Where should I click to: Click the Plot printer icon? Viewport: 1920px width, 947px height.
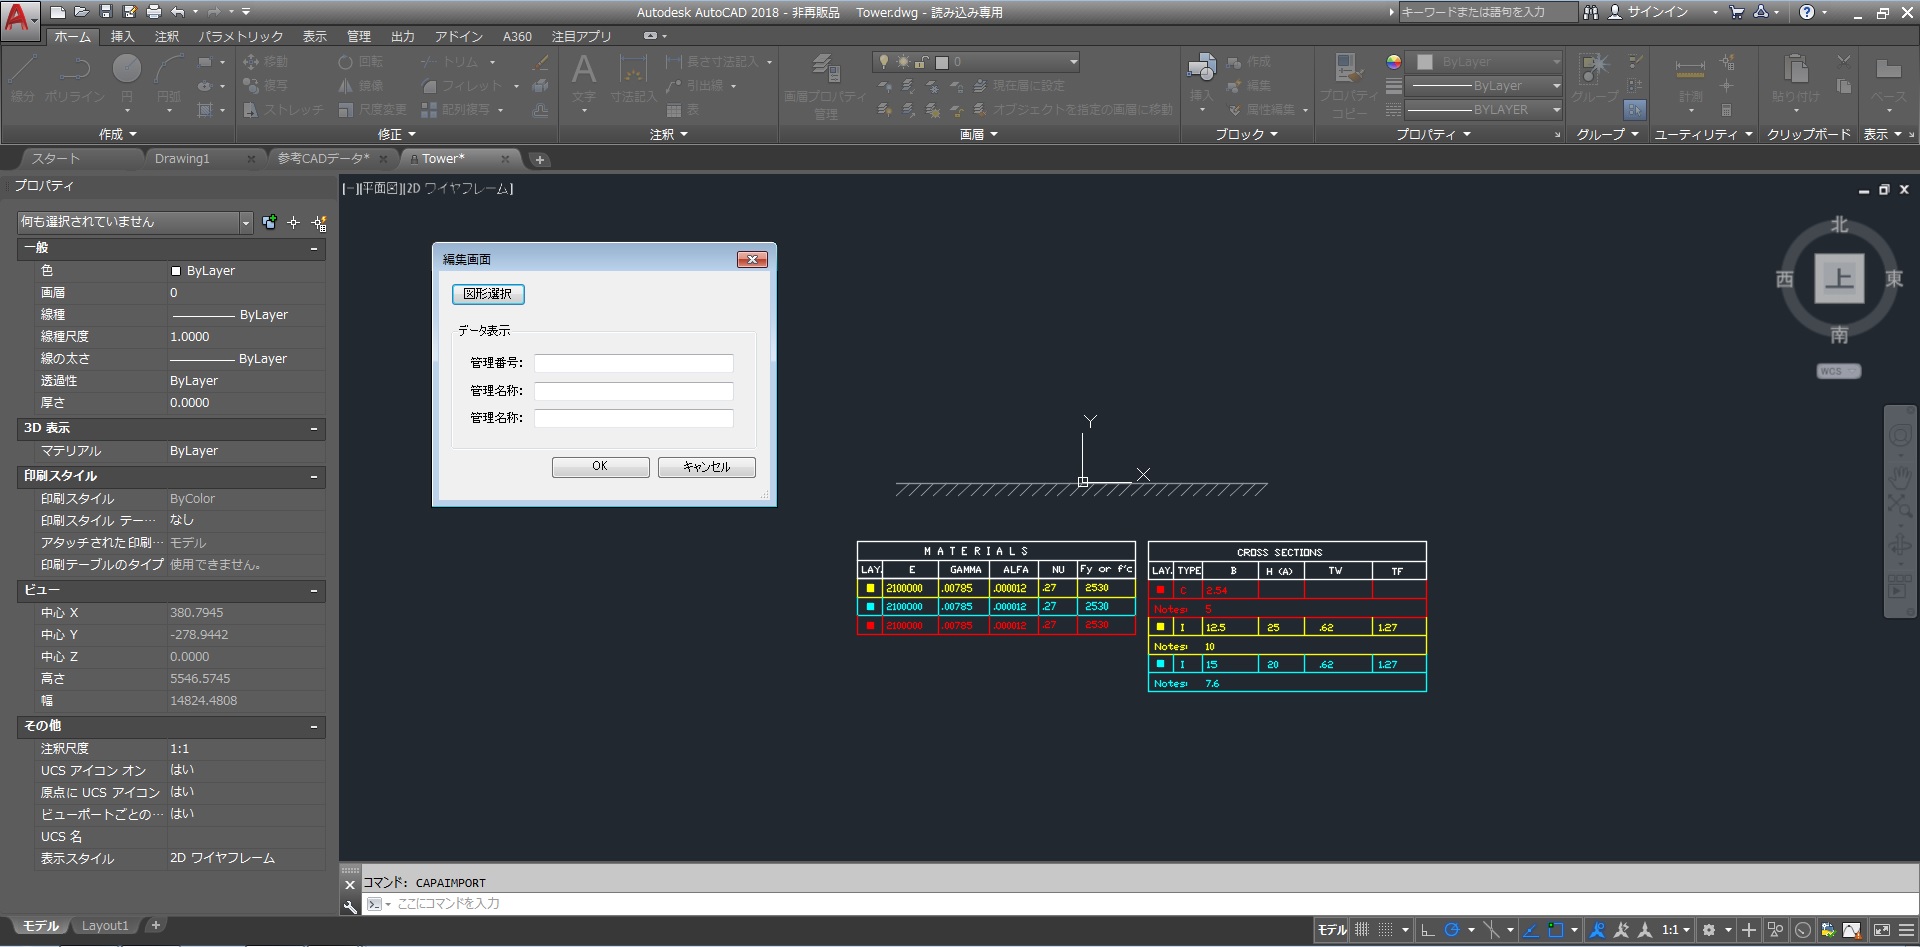click(153, 12)
